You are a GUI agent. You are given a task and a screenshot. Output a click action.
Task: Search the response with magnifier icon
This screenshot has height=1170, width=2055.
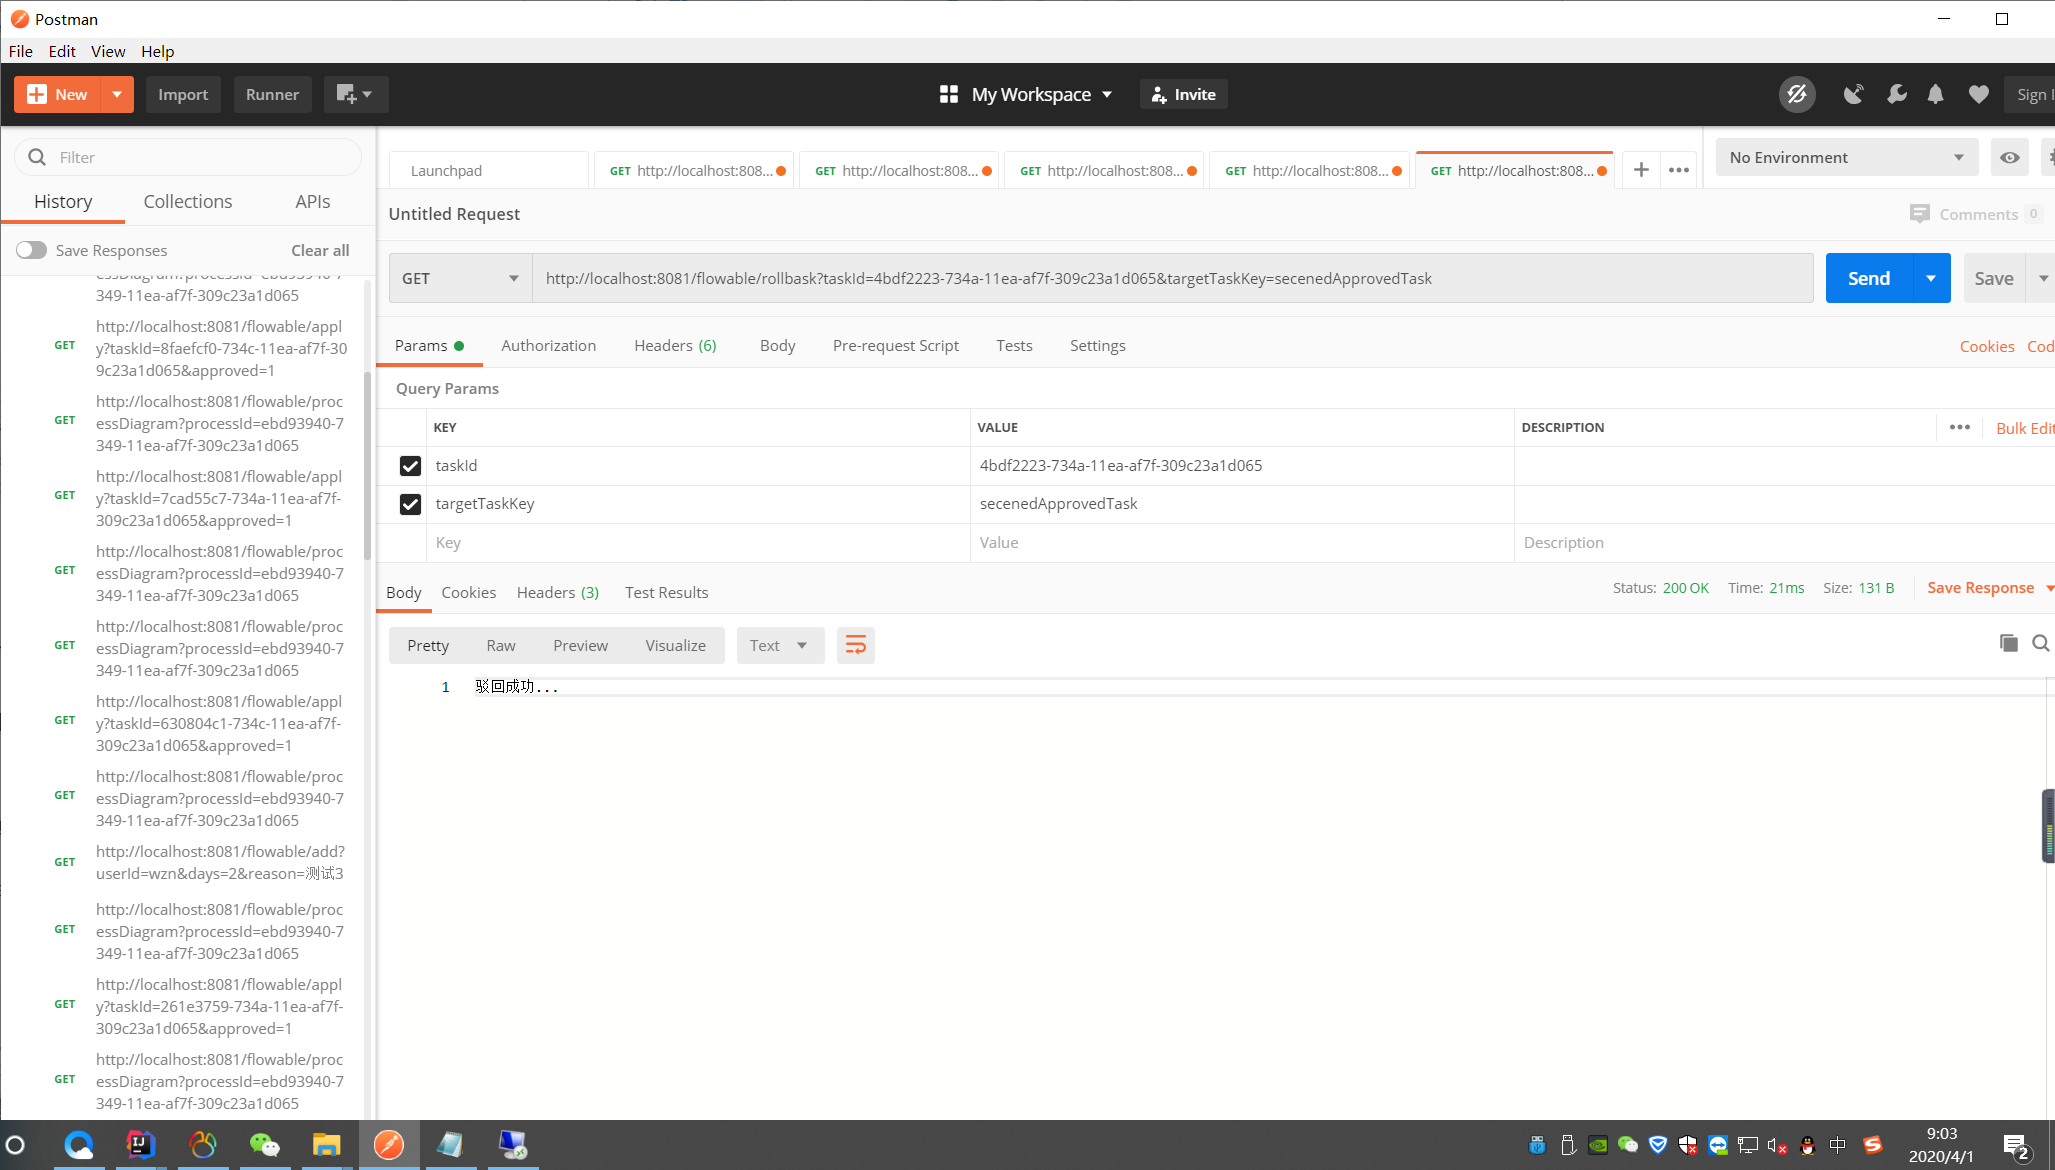point(2041,643)
